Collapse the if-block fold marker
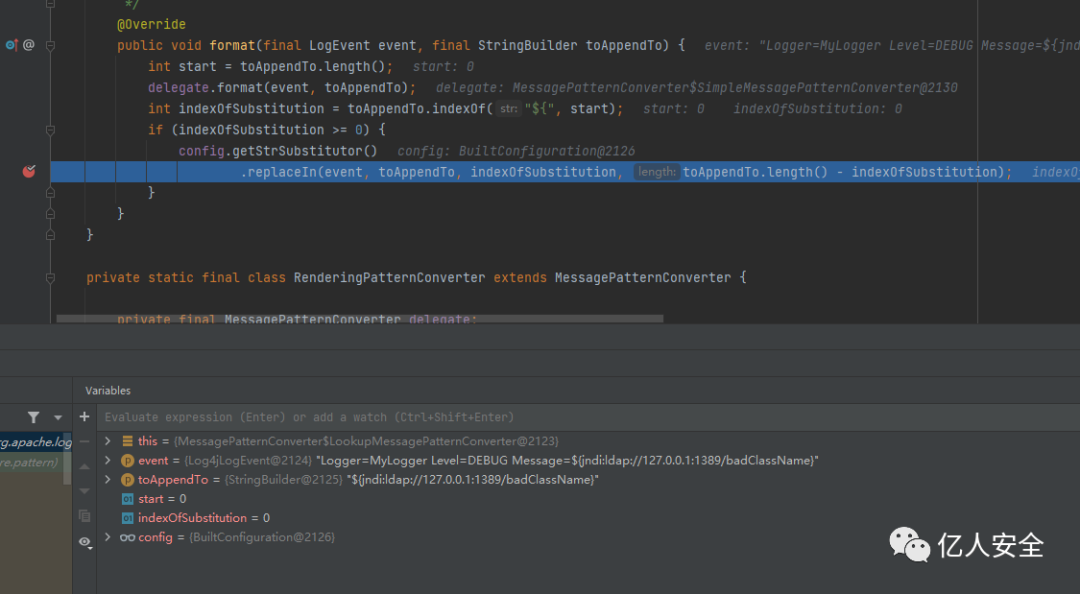Screen dimensions: 1080x594 tap(50, 130)
